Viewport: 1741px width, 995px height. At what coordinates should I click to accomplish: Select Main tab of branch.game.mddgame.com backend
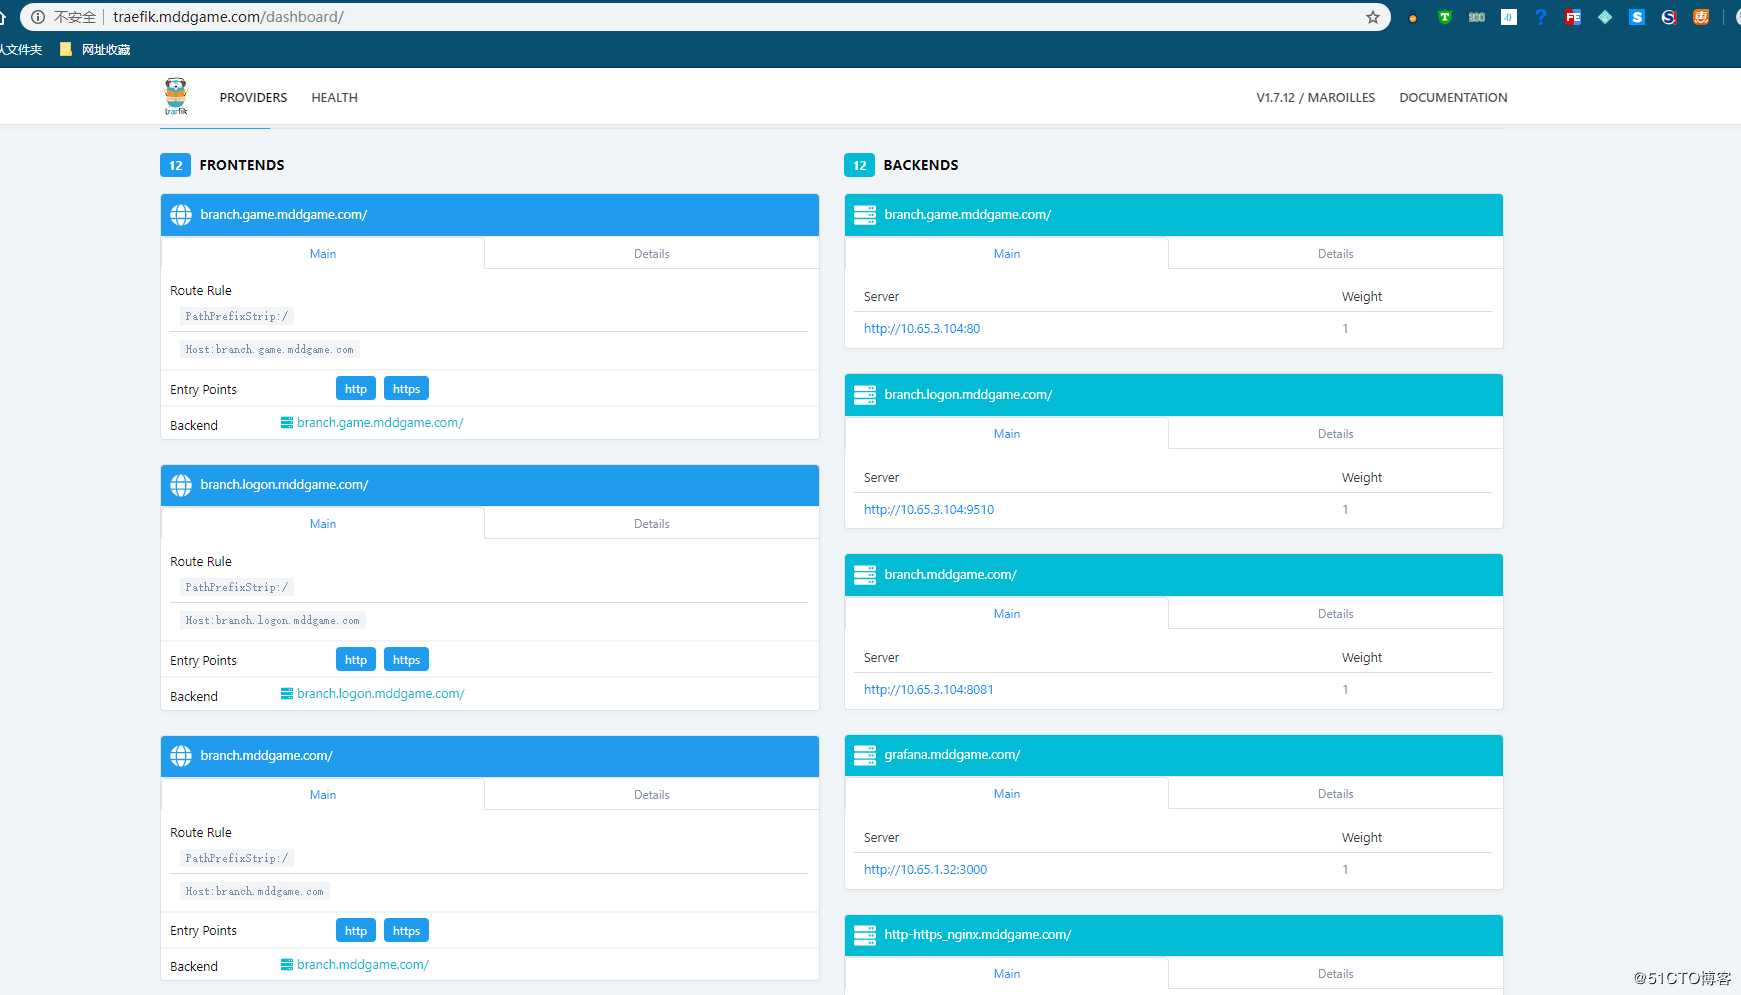click(1006, 253)
